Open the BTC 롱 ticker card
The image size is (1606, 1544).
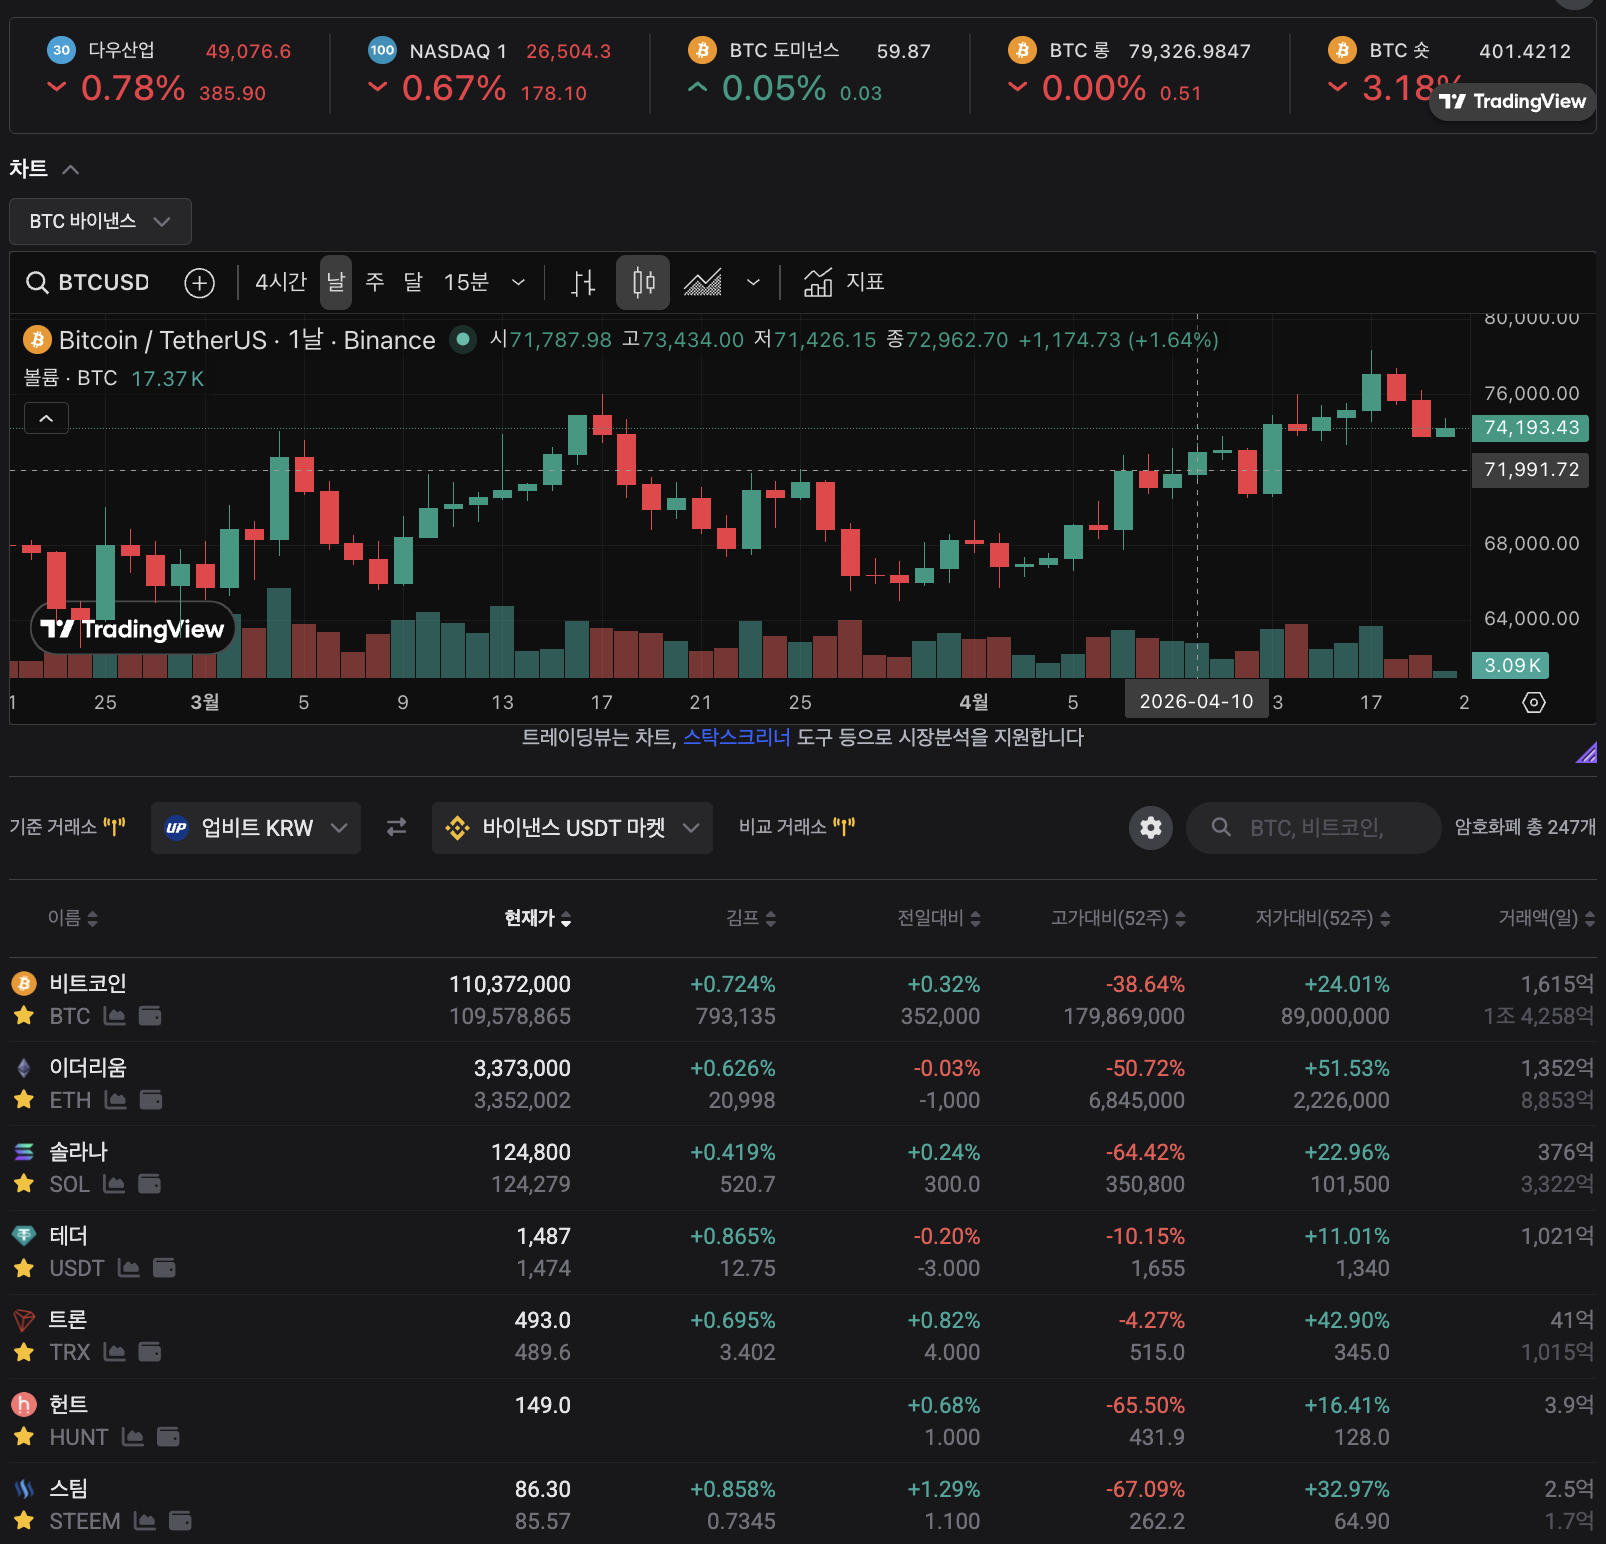point(1129,71)
